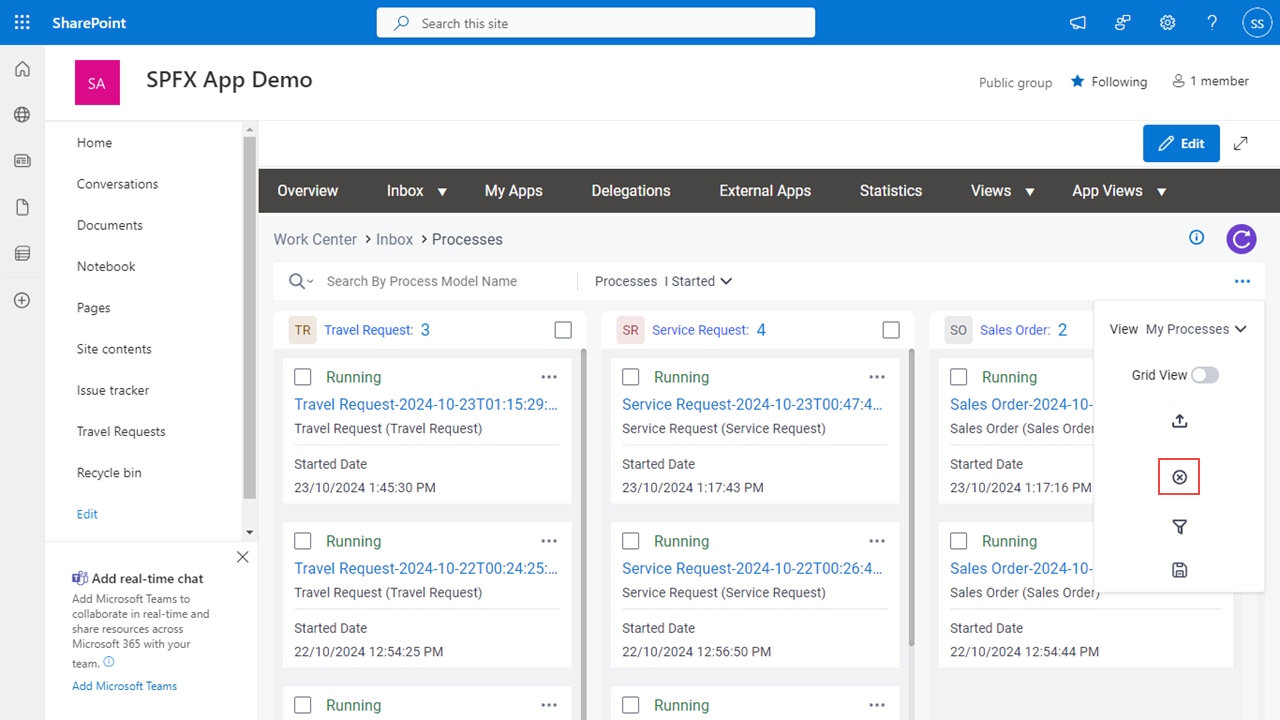Open the Statistics tab
The height and width of the screenshot is (720, 1280).
891,190
